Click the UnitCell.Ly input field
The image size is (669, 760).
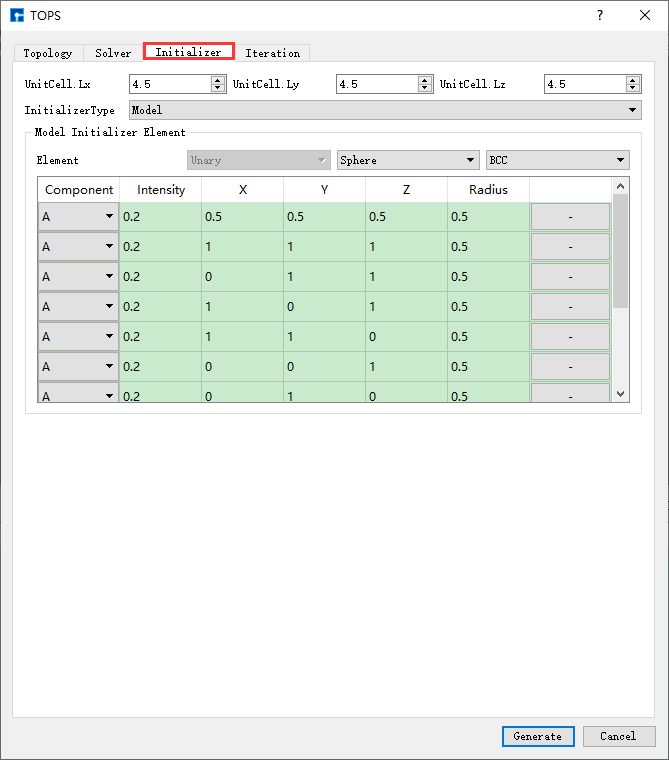[376, 85]
